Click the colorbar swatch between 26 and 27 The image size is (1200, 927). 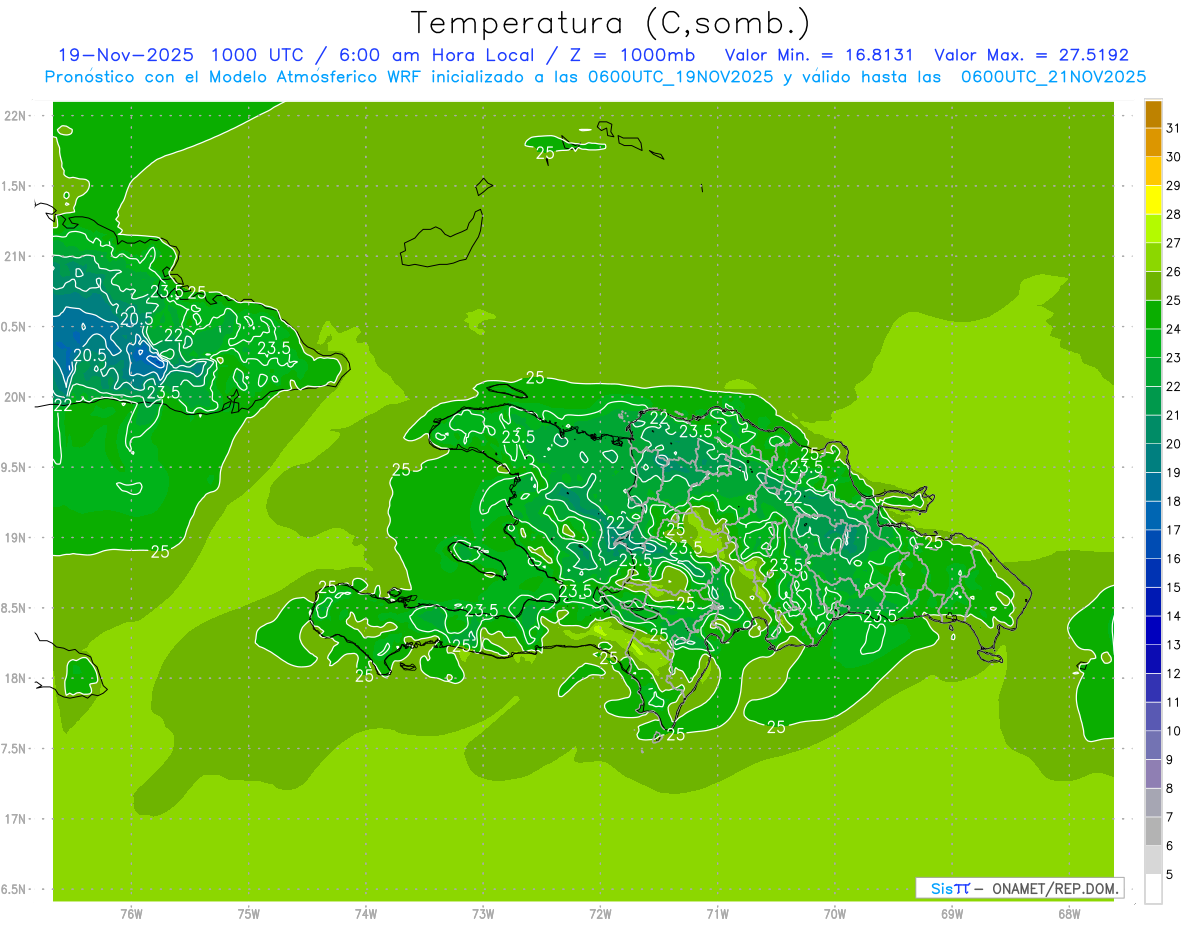[1153, 257]
